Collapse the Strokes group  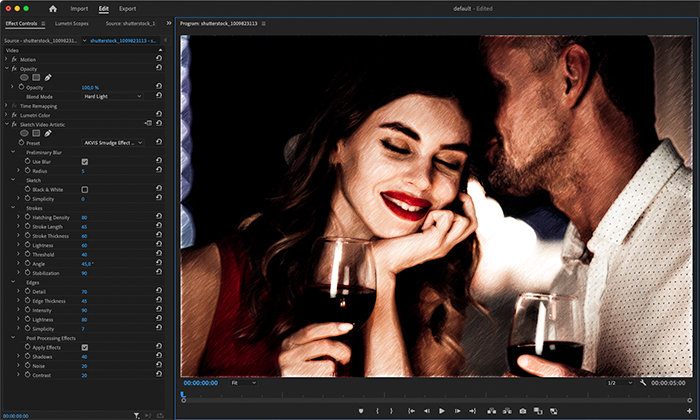click(x=12, y=208)
